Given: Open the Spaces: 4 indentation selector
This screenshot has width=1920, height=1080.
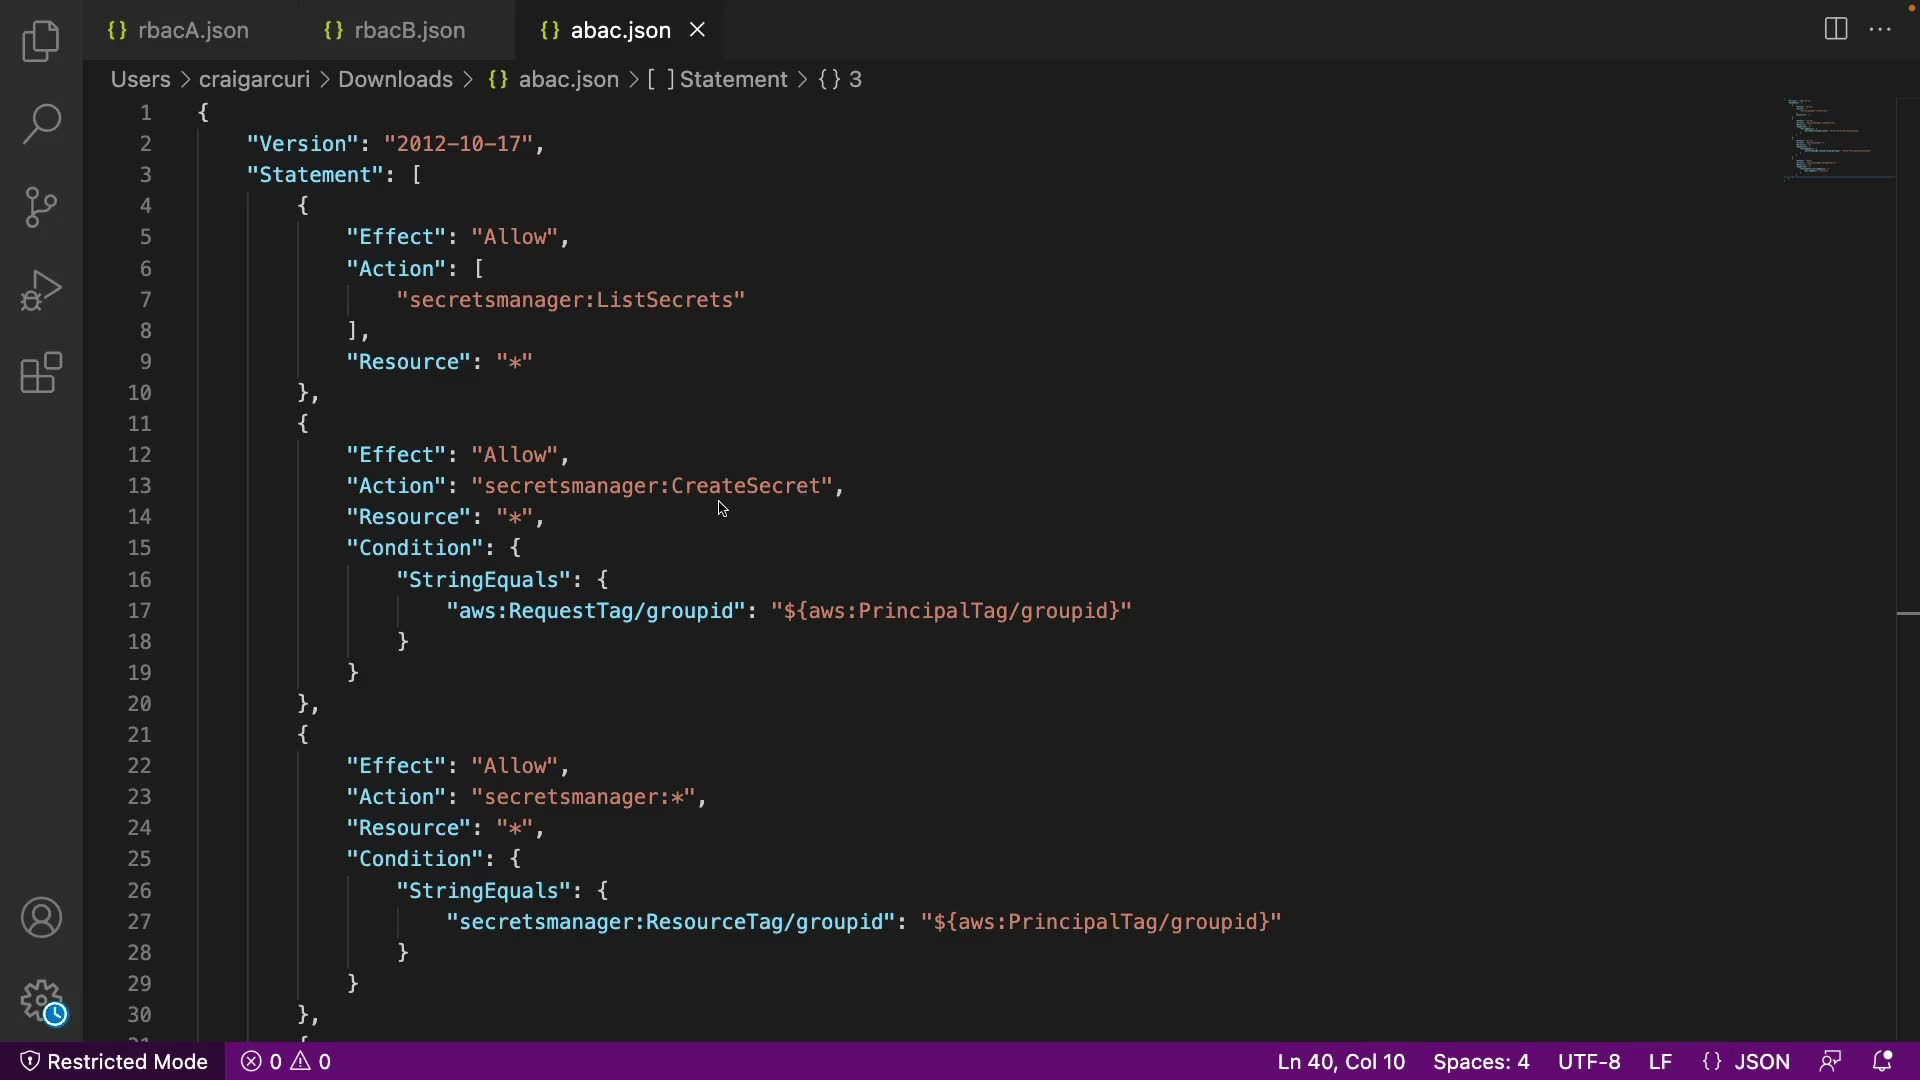Looking at the screenshot, I should [1481, 1061].
